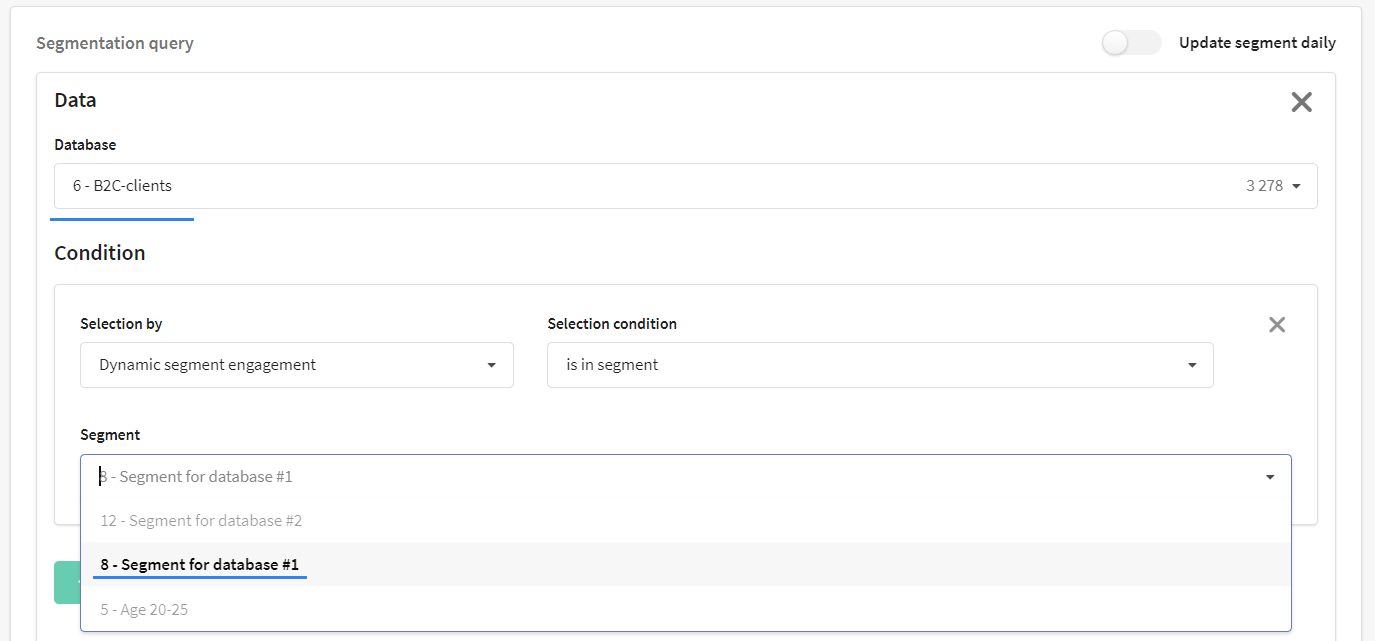Image resolution: width=1375 pixels, height=641 pixels.
Task: Click the partially hidden green button
Action: [x=67, y=582]
